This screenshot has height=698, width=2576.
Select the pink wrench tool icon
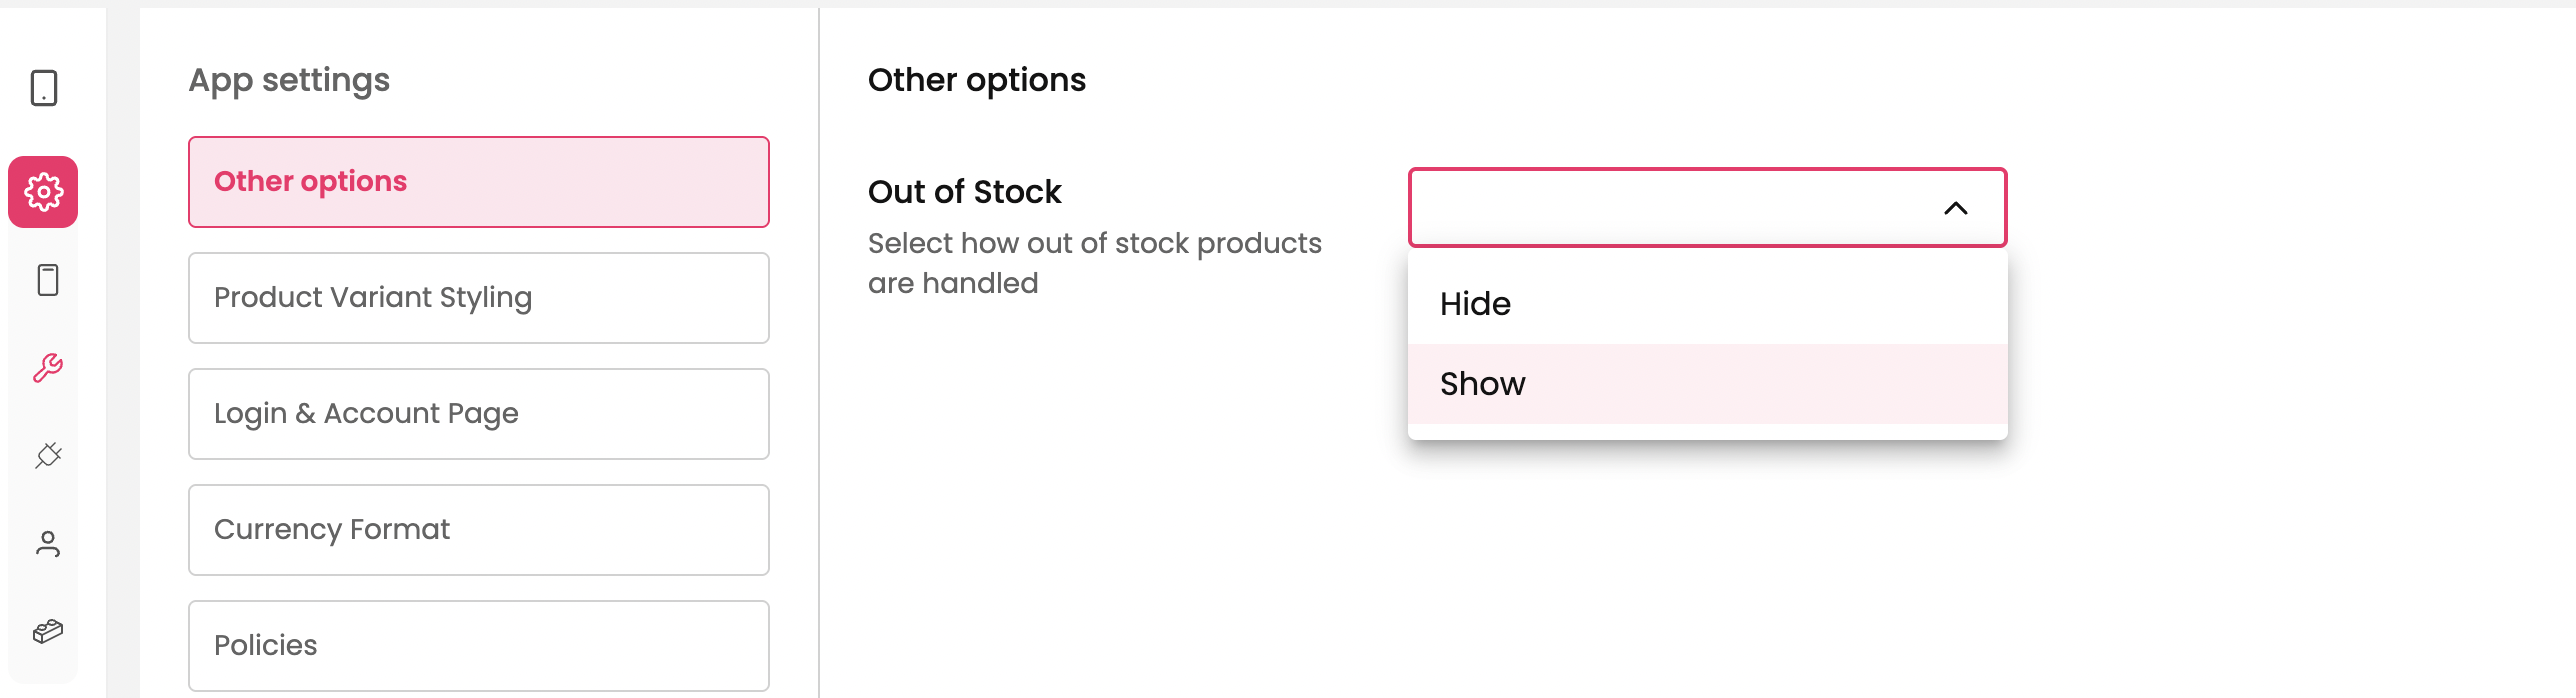(x=47, y=368)
